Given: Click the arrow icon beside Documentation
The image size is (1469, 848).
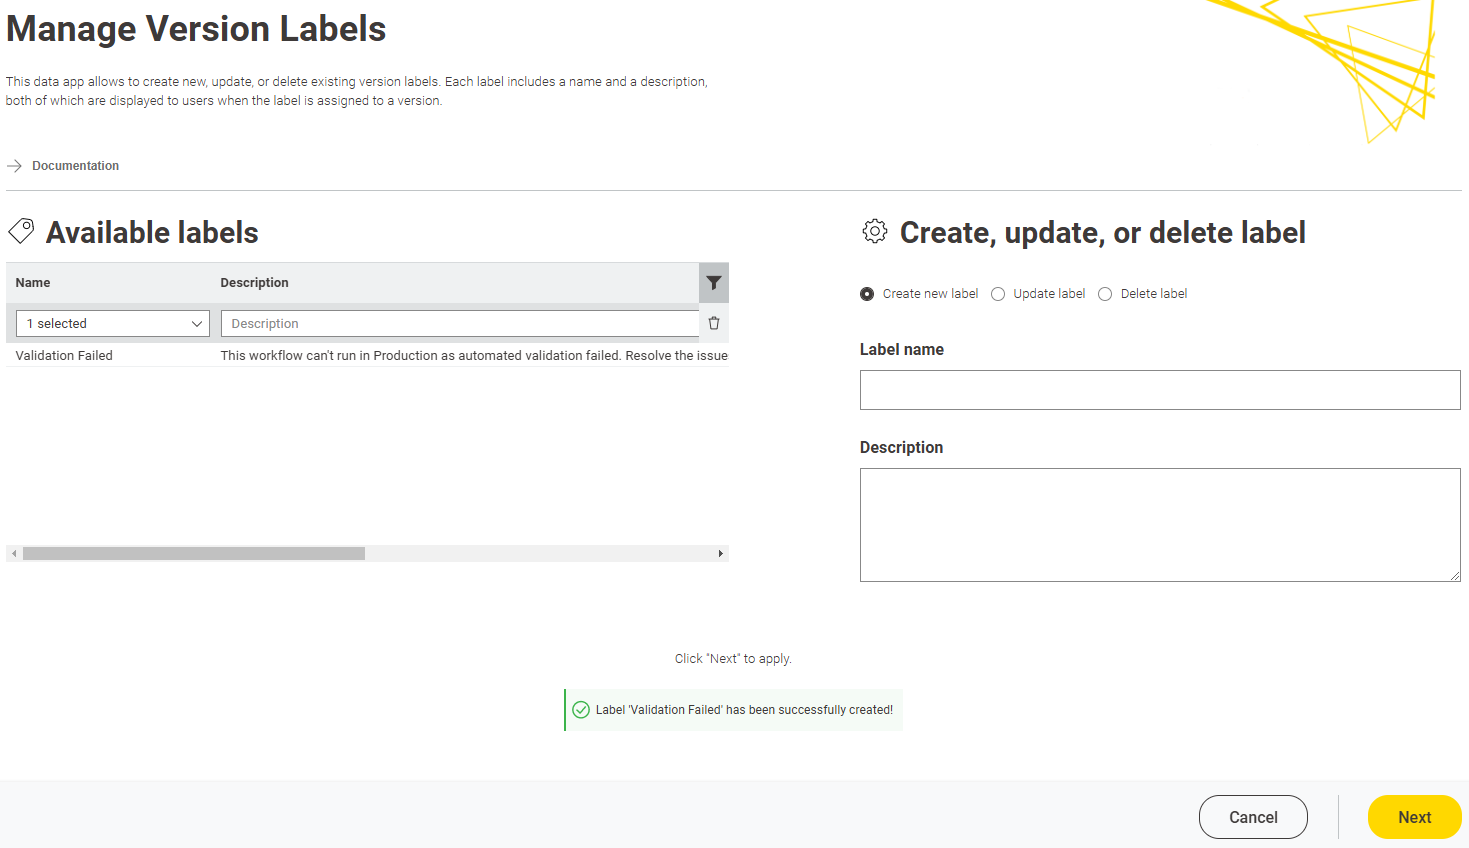Looking at the screenshot, I should coord(14,166).
